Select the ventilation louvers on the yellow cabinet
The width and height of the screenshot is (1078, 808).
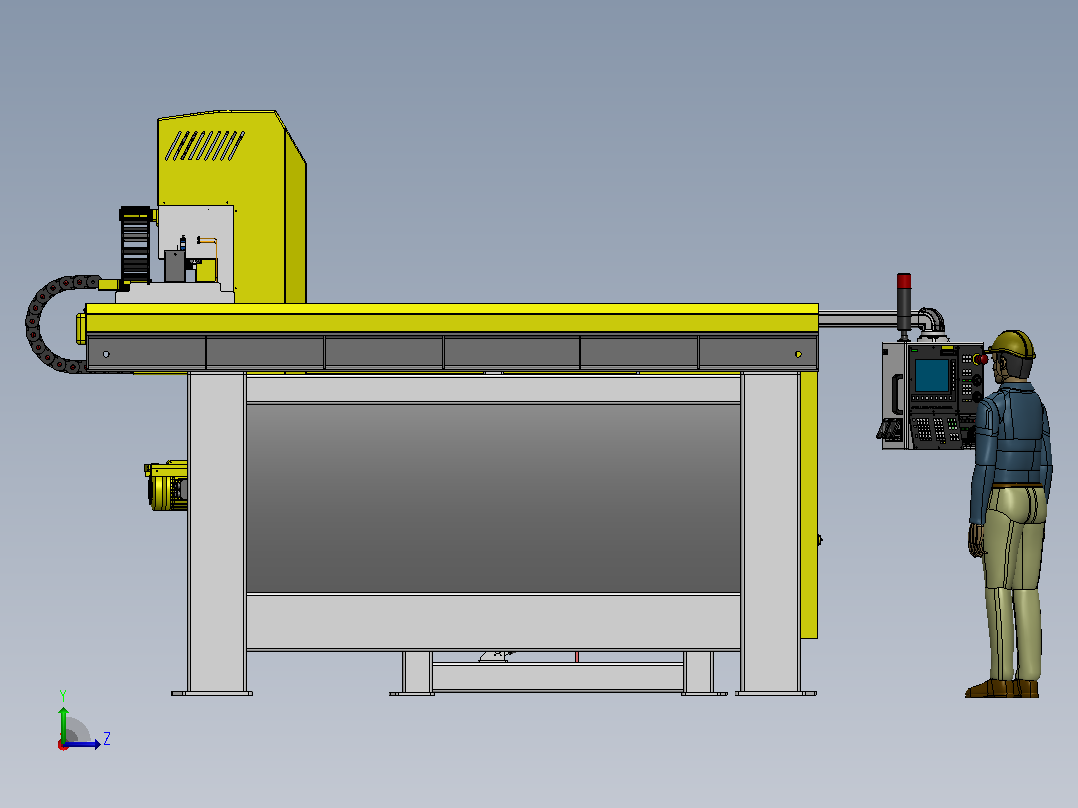click(x=204, y=145)
